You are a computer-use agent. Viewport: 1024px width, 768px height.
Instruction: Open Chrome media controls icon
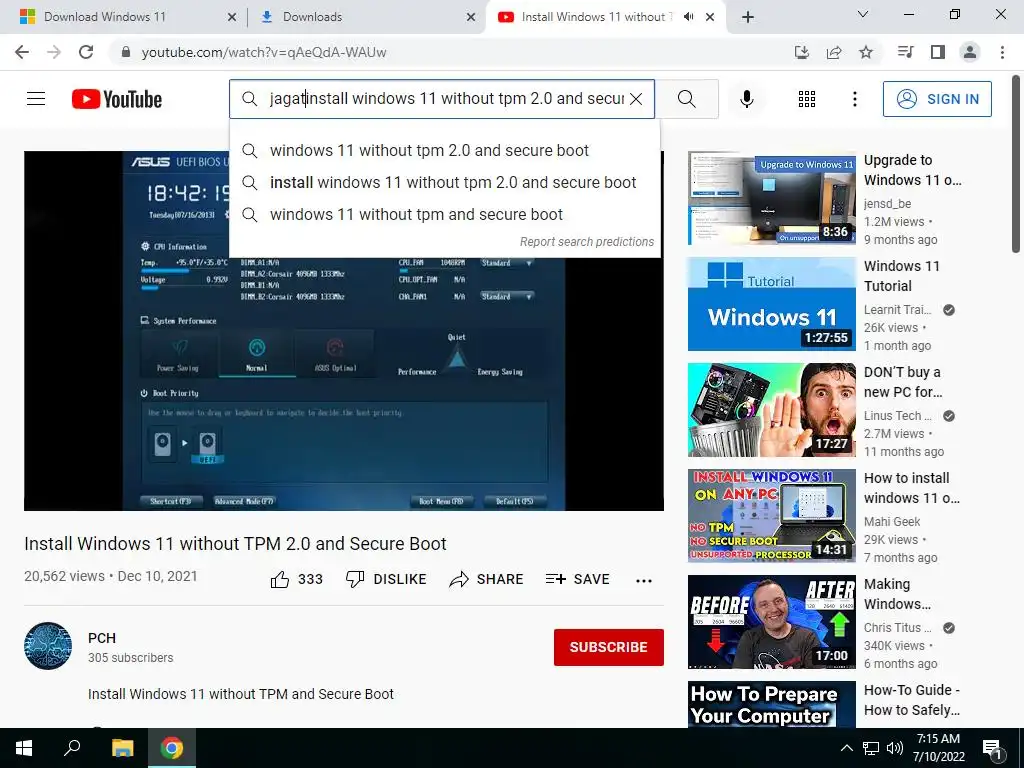click(x=905, y=52)
